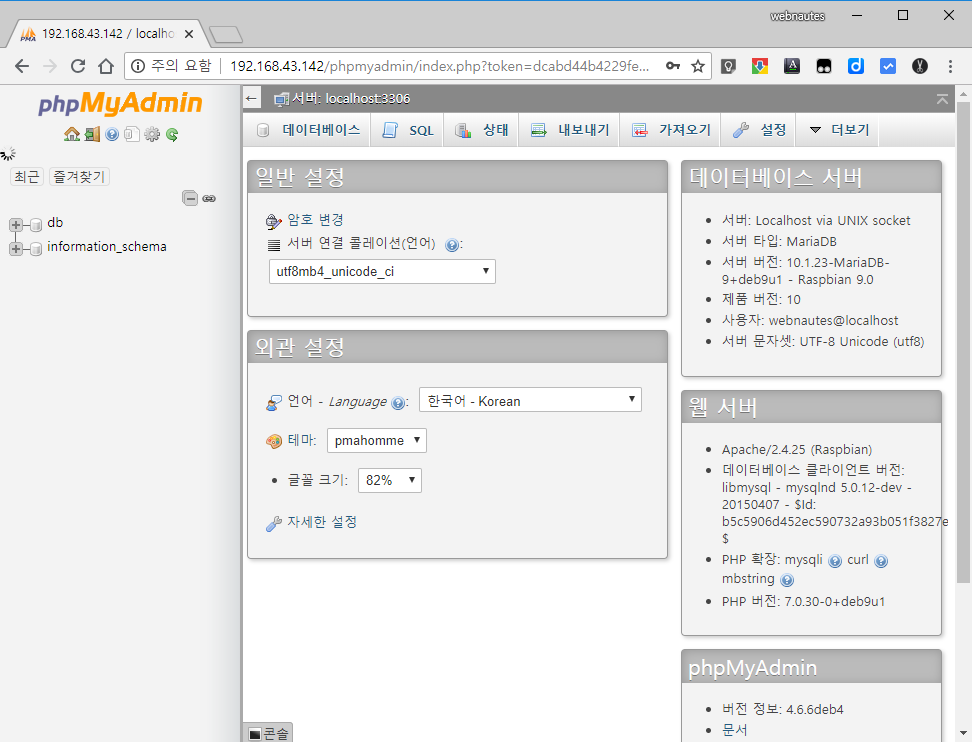Open the Korean language selection dropdown

(530, 400)
